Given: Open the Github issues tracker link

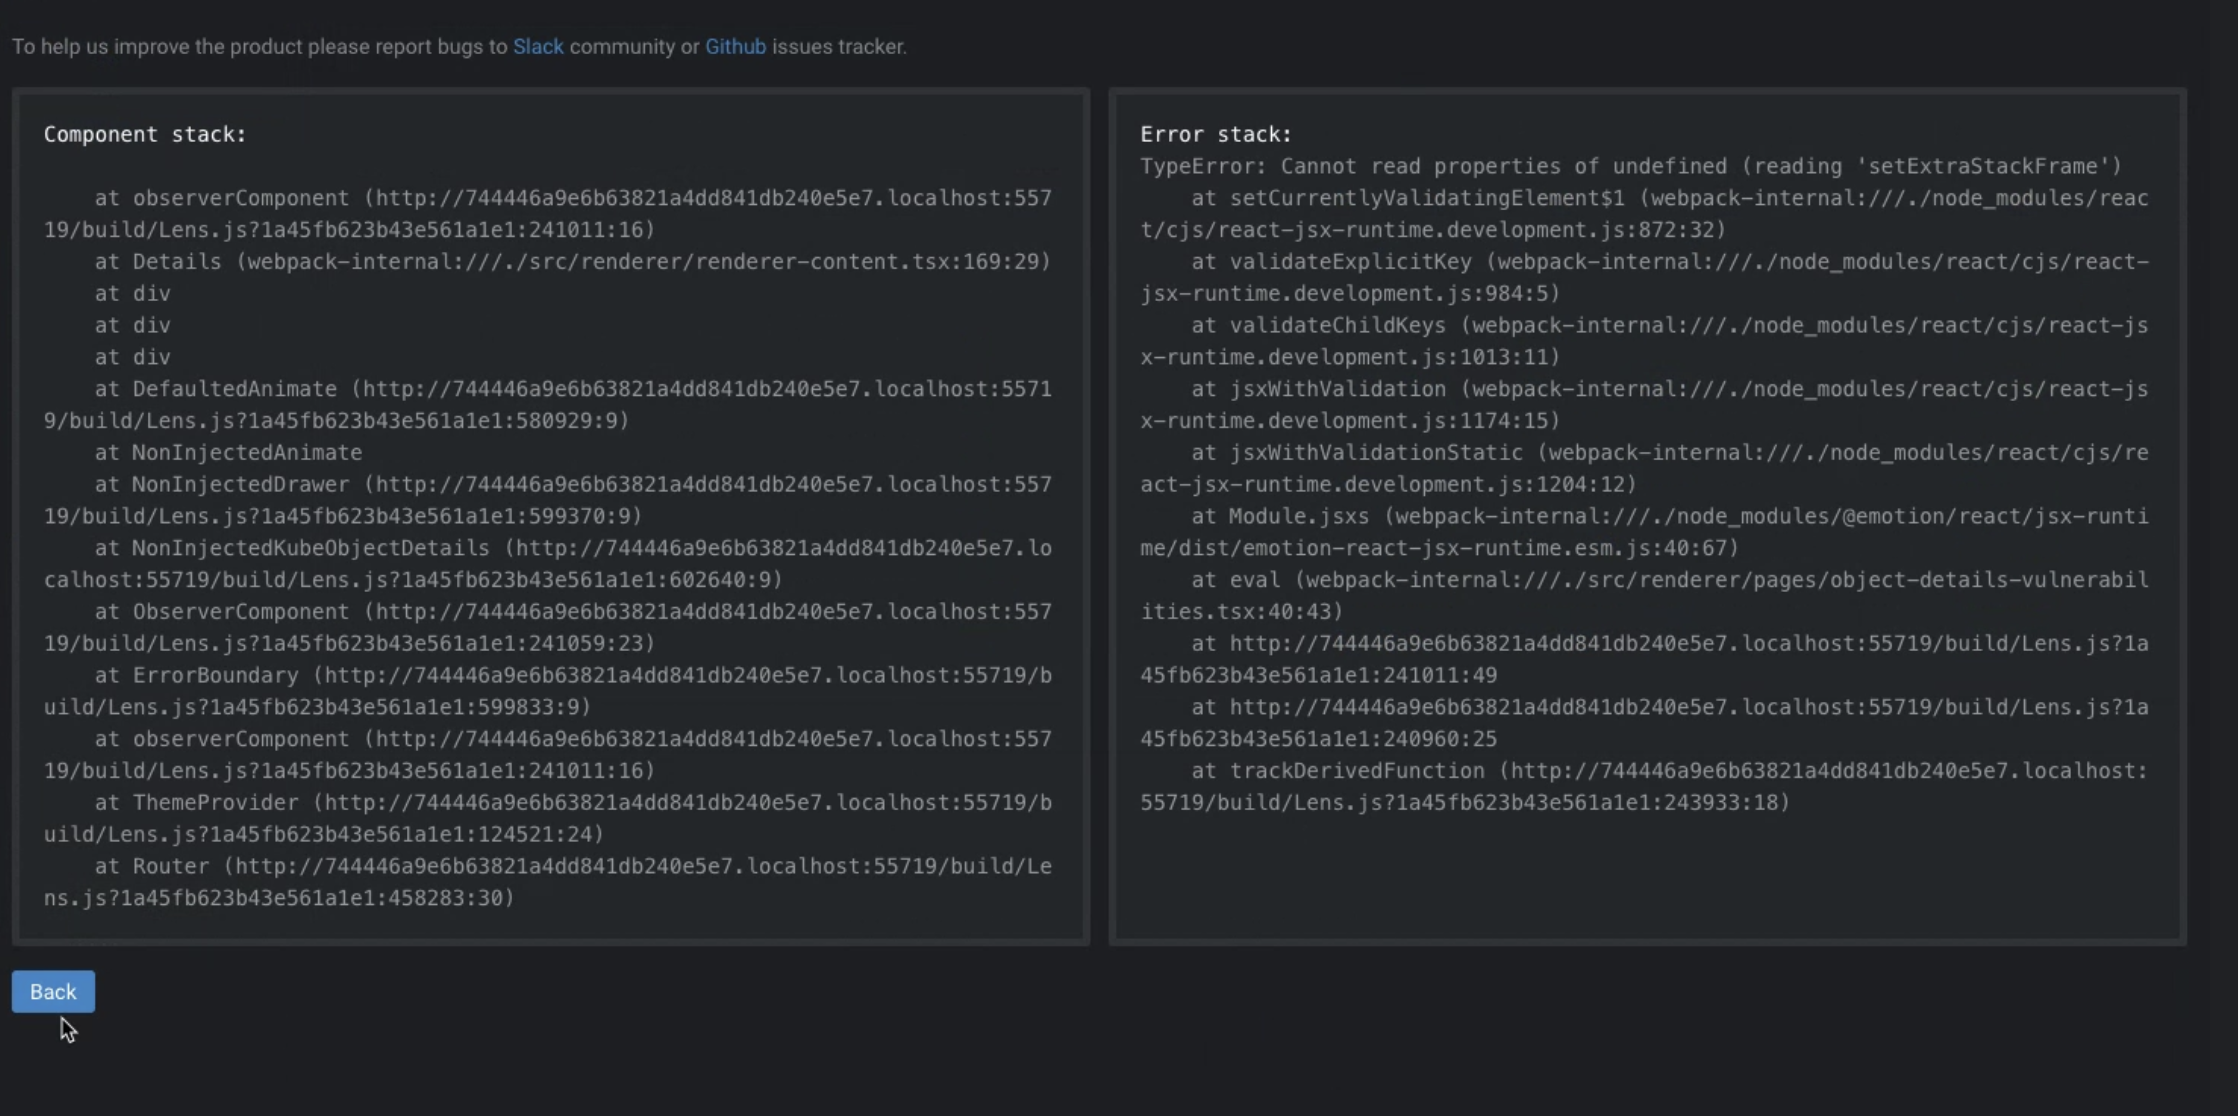Looking at the screenshot, I should [735, 47].
